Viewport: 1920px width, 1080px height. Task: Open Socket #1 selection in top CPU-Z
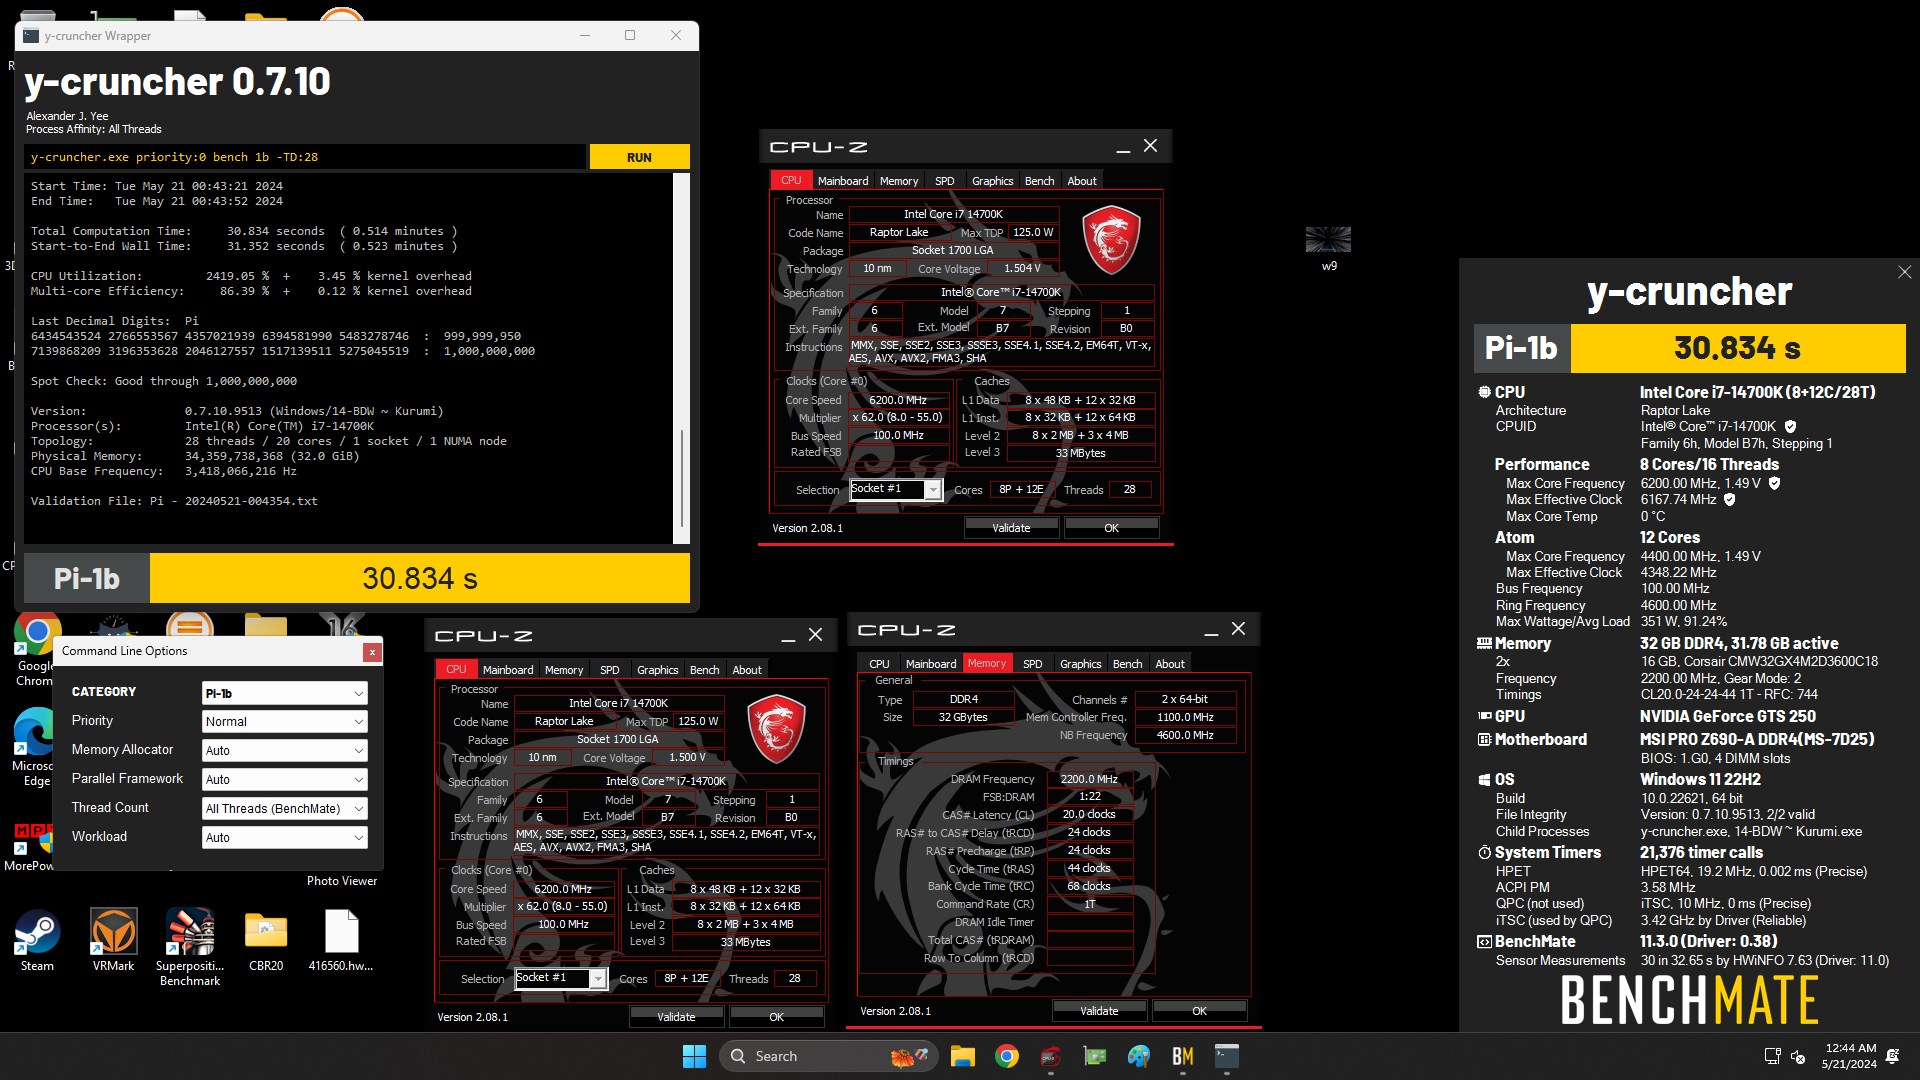pos(896,490)
